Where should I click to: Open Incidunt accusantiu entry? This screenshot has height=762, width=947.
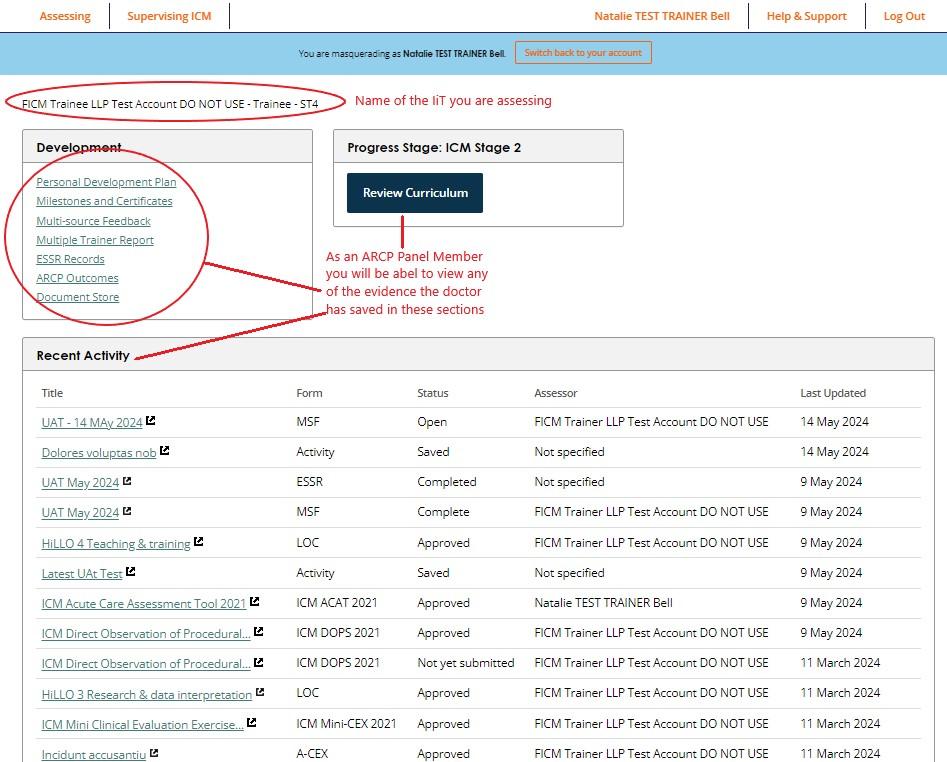click(94, 755)
